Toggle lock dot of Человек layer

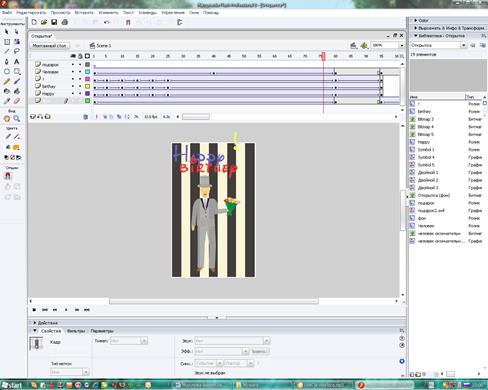tap(80, 72)
